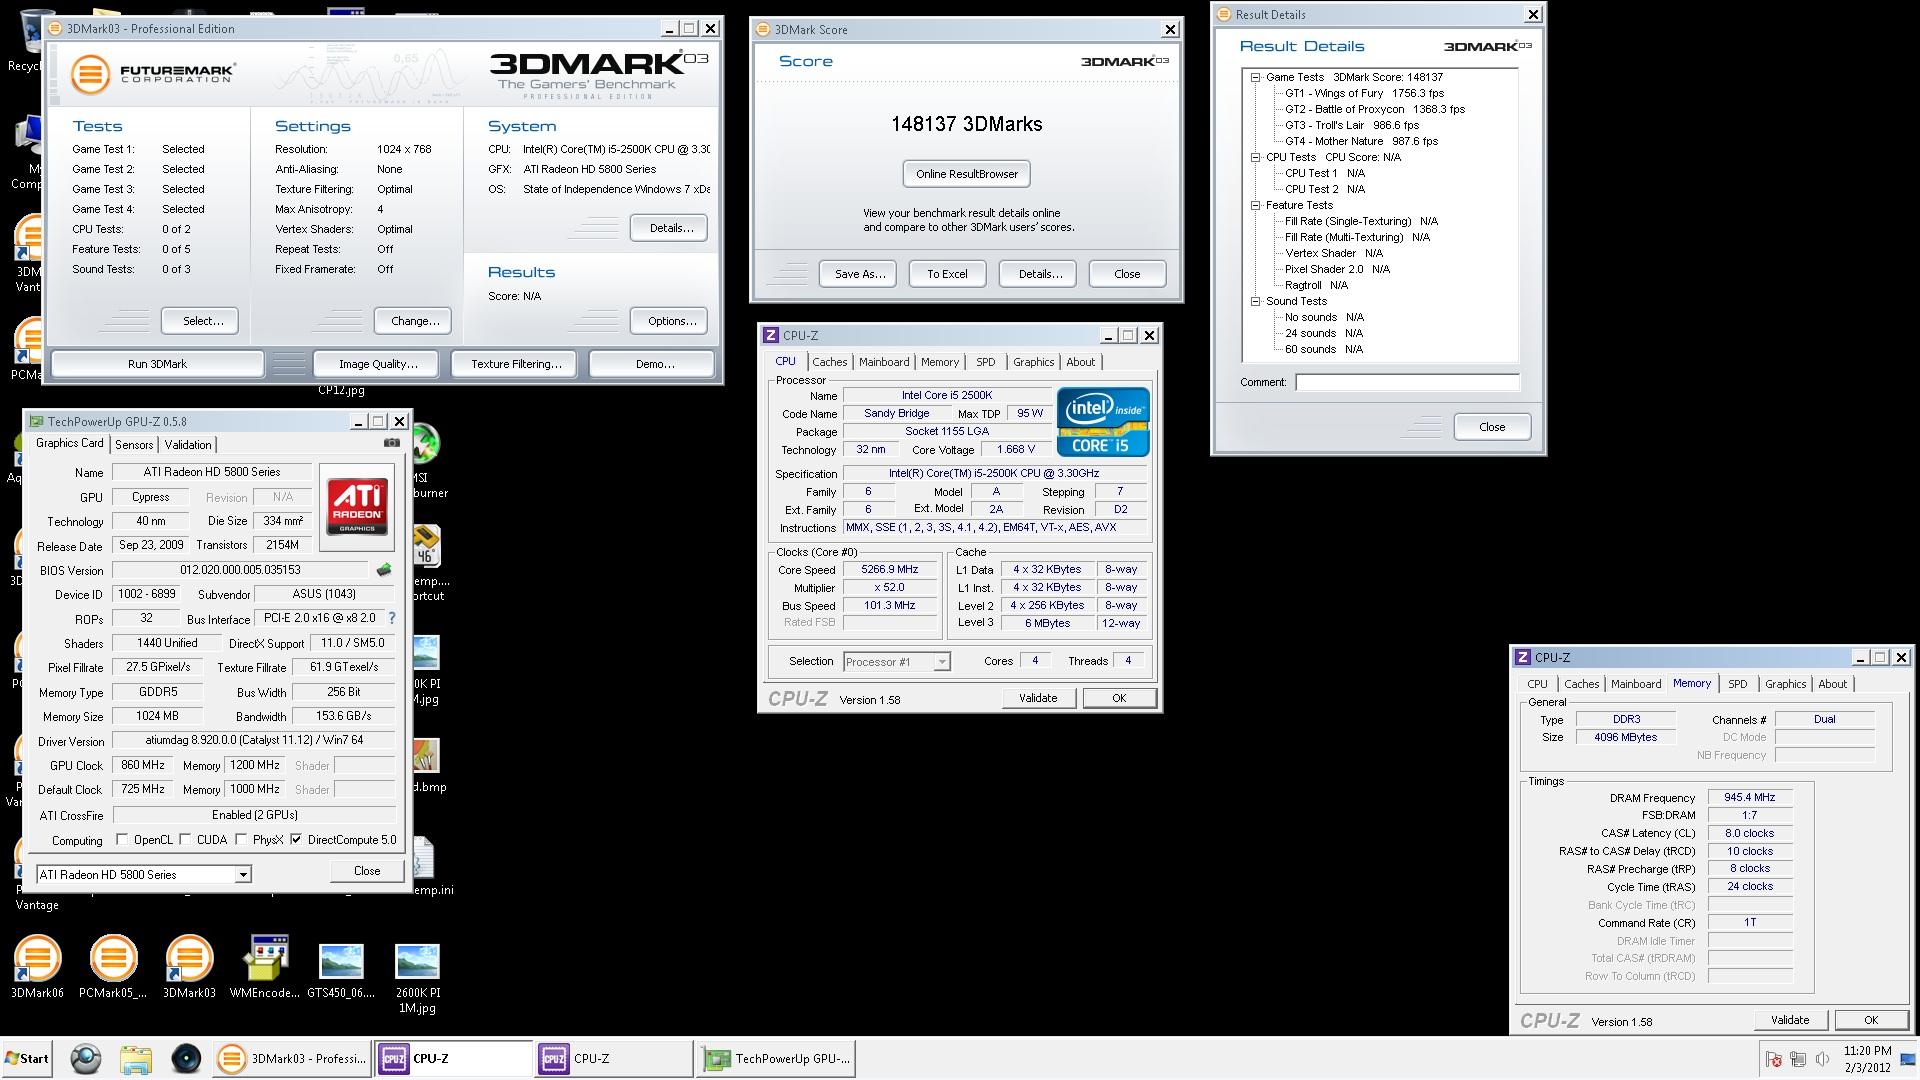Click the GPU-Z screenshot camera icon
1920x1080 pixels.
[x=392, y=443]
